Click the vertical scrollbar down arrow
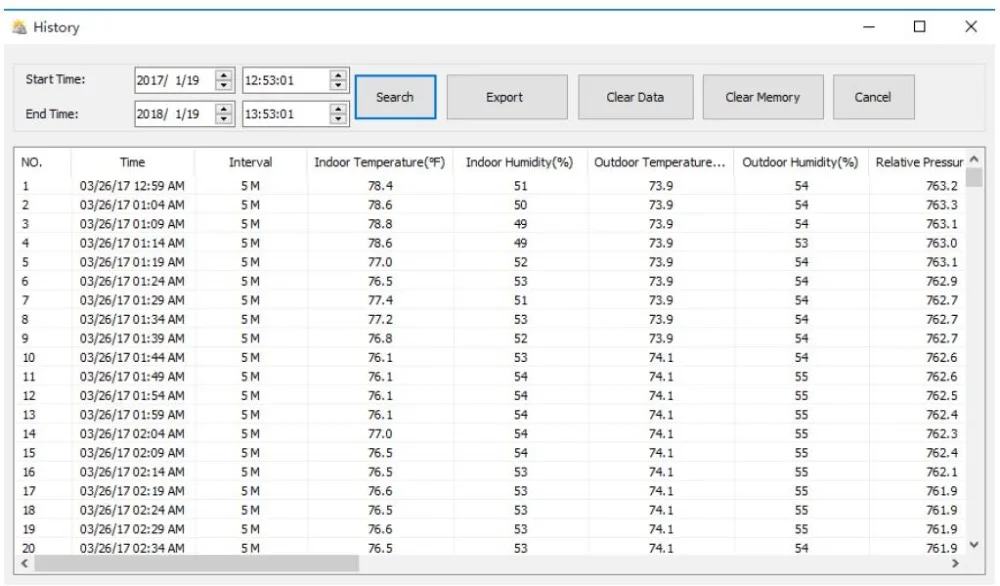 [x=974, y=545]
